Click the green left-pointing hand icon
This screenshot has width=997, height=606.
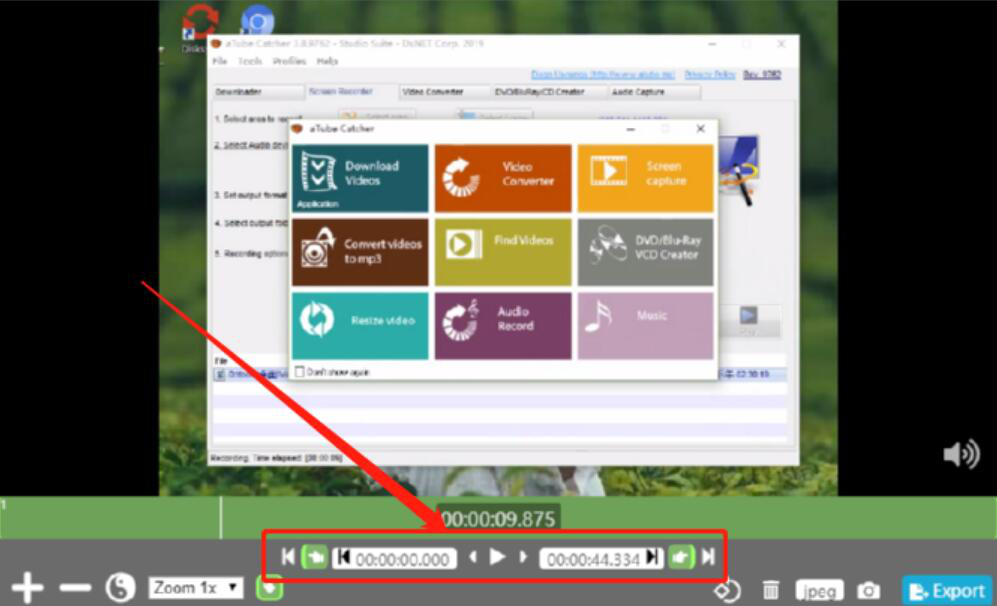pyautogui.click(x=314, y=558)
